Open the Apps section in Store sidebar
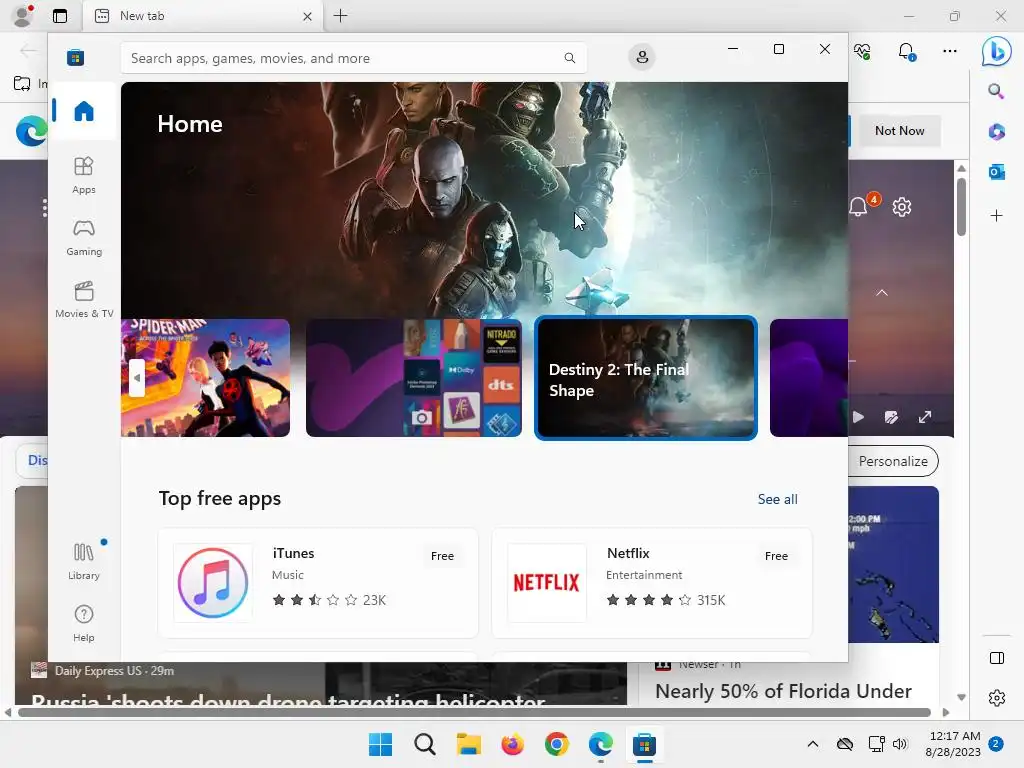The width and height of the screenshot is (1024, 768). click(x=84, y=176)
